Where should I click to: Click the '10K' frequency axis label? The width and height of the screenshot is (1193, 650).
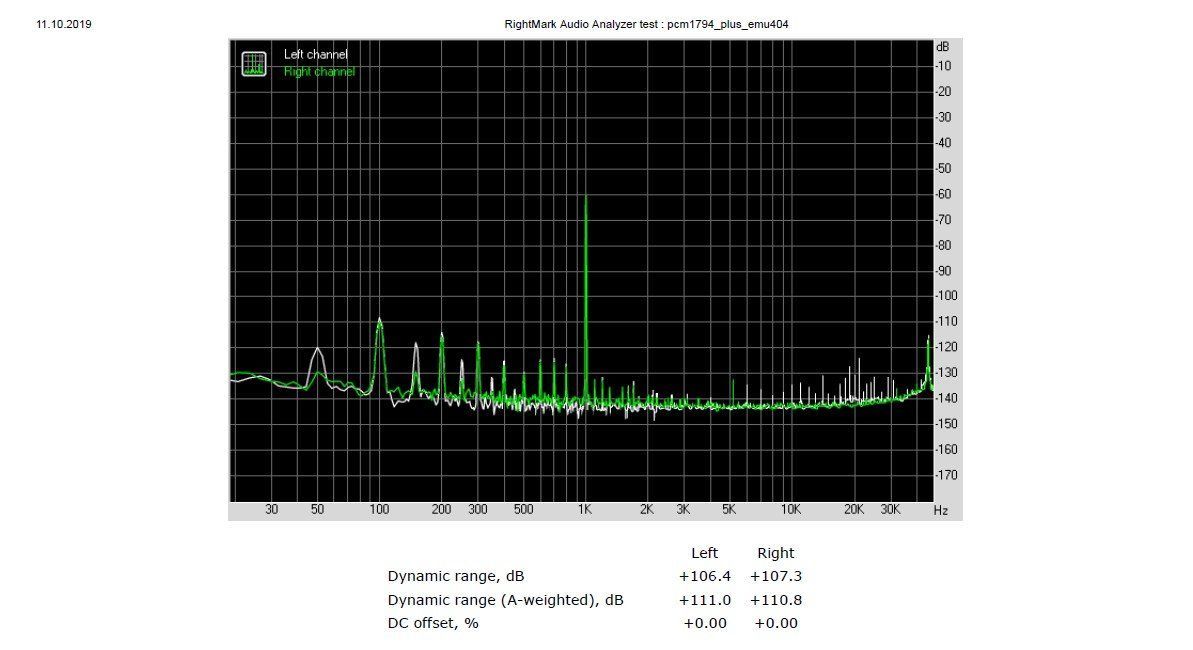pyautogui.click(x=791, y=510)
